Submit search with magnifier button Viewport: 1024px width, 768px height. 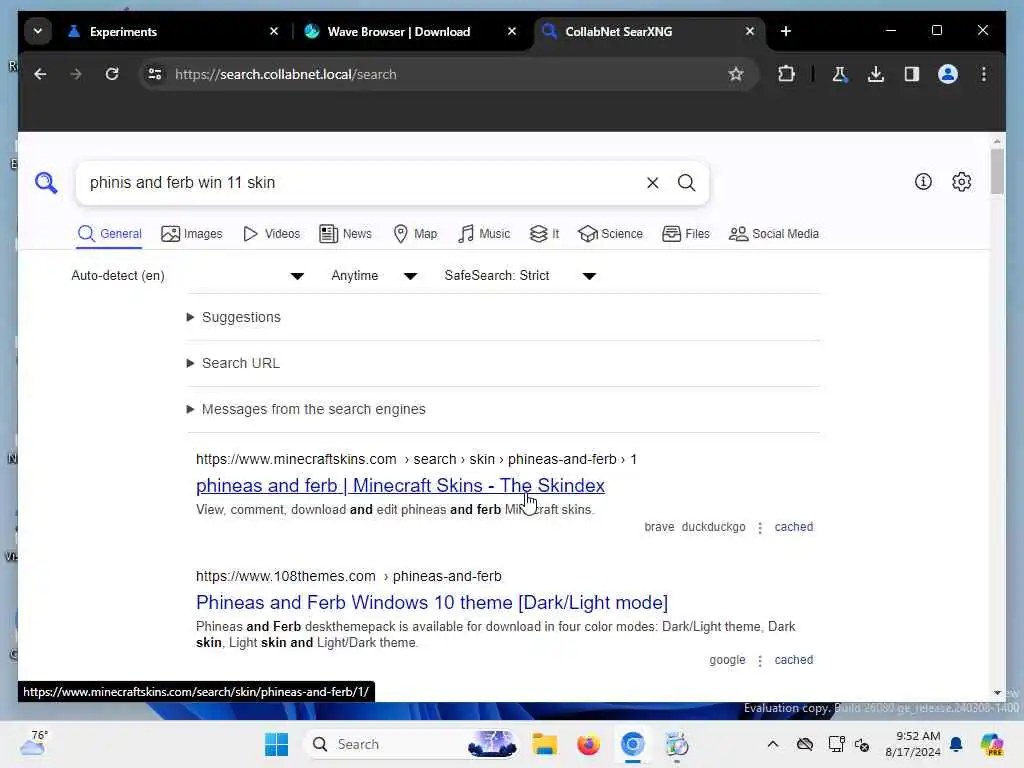[686, 183]
